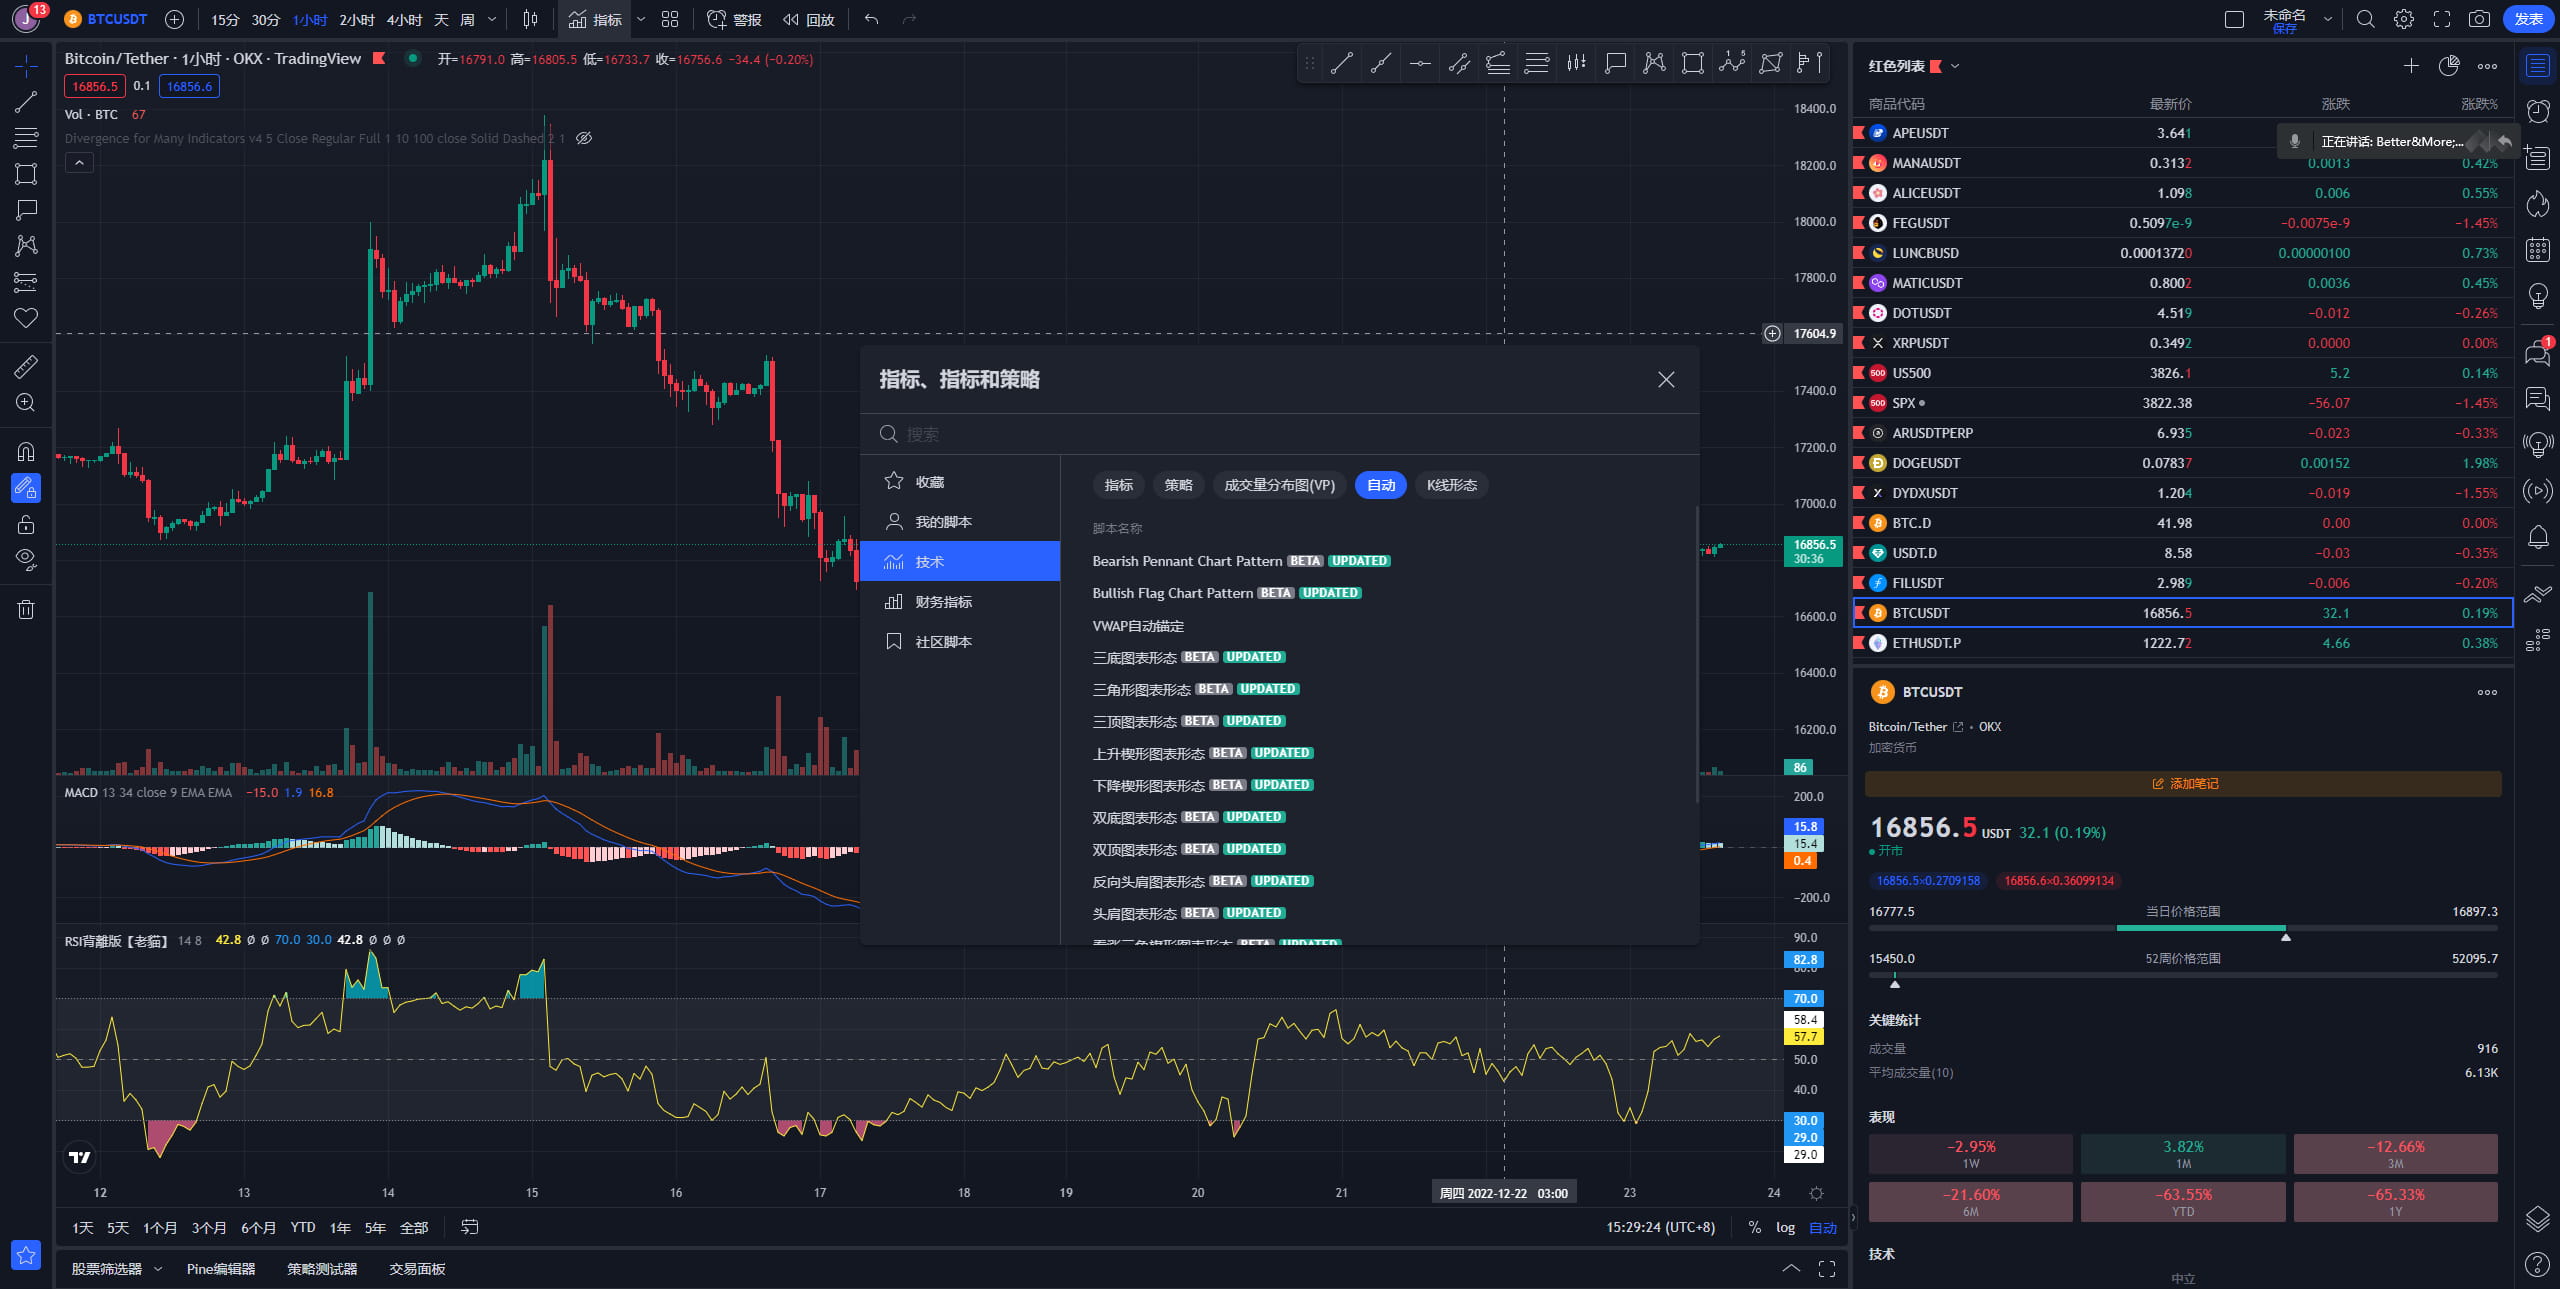Expand the 指标 indicators dropdown arrow
The image size is (2560, 1289).
pyautogui.click(x=641, y=19)
